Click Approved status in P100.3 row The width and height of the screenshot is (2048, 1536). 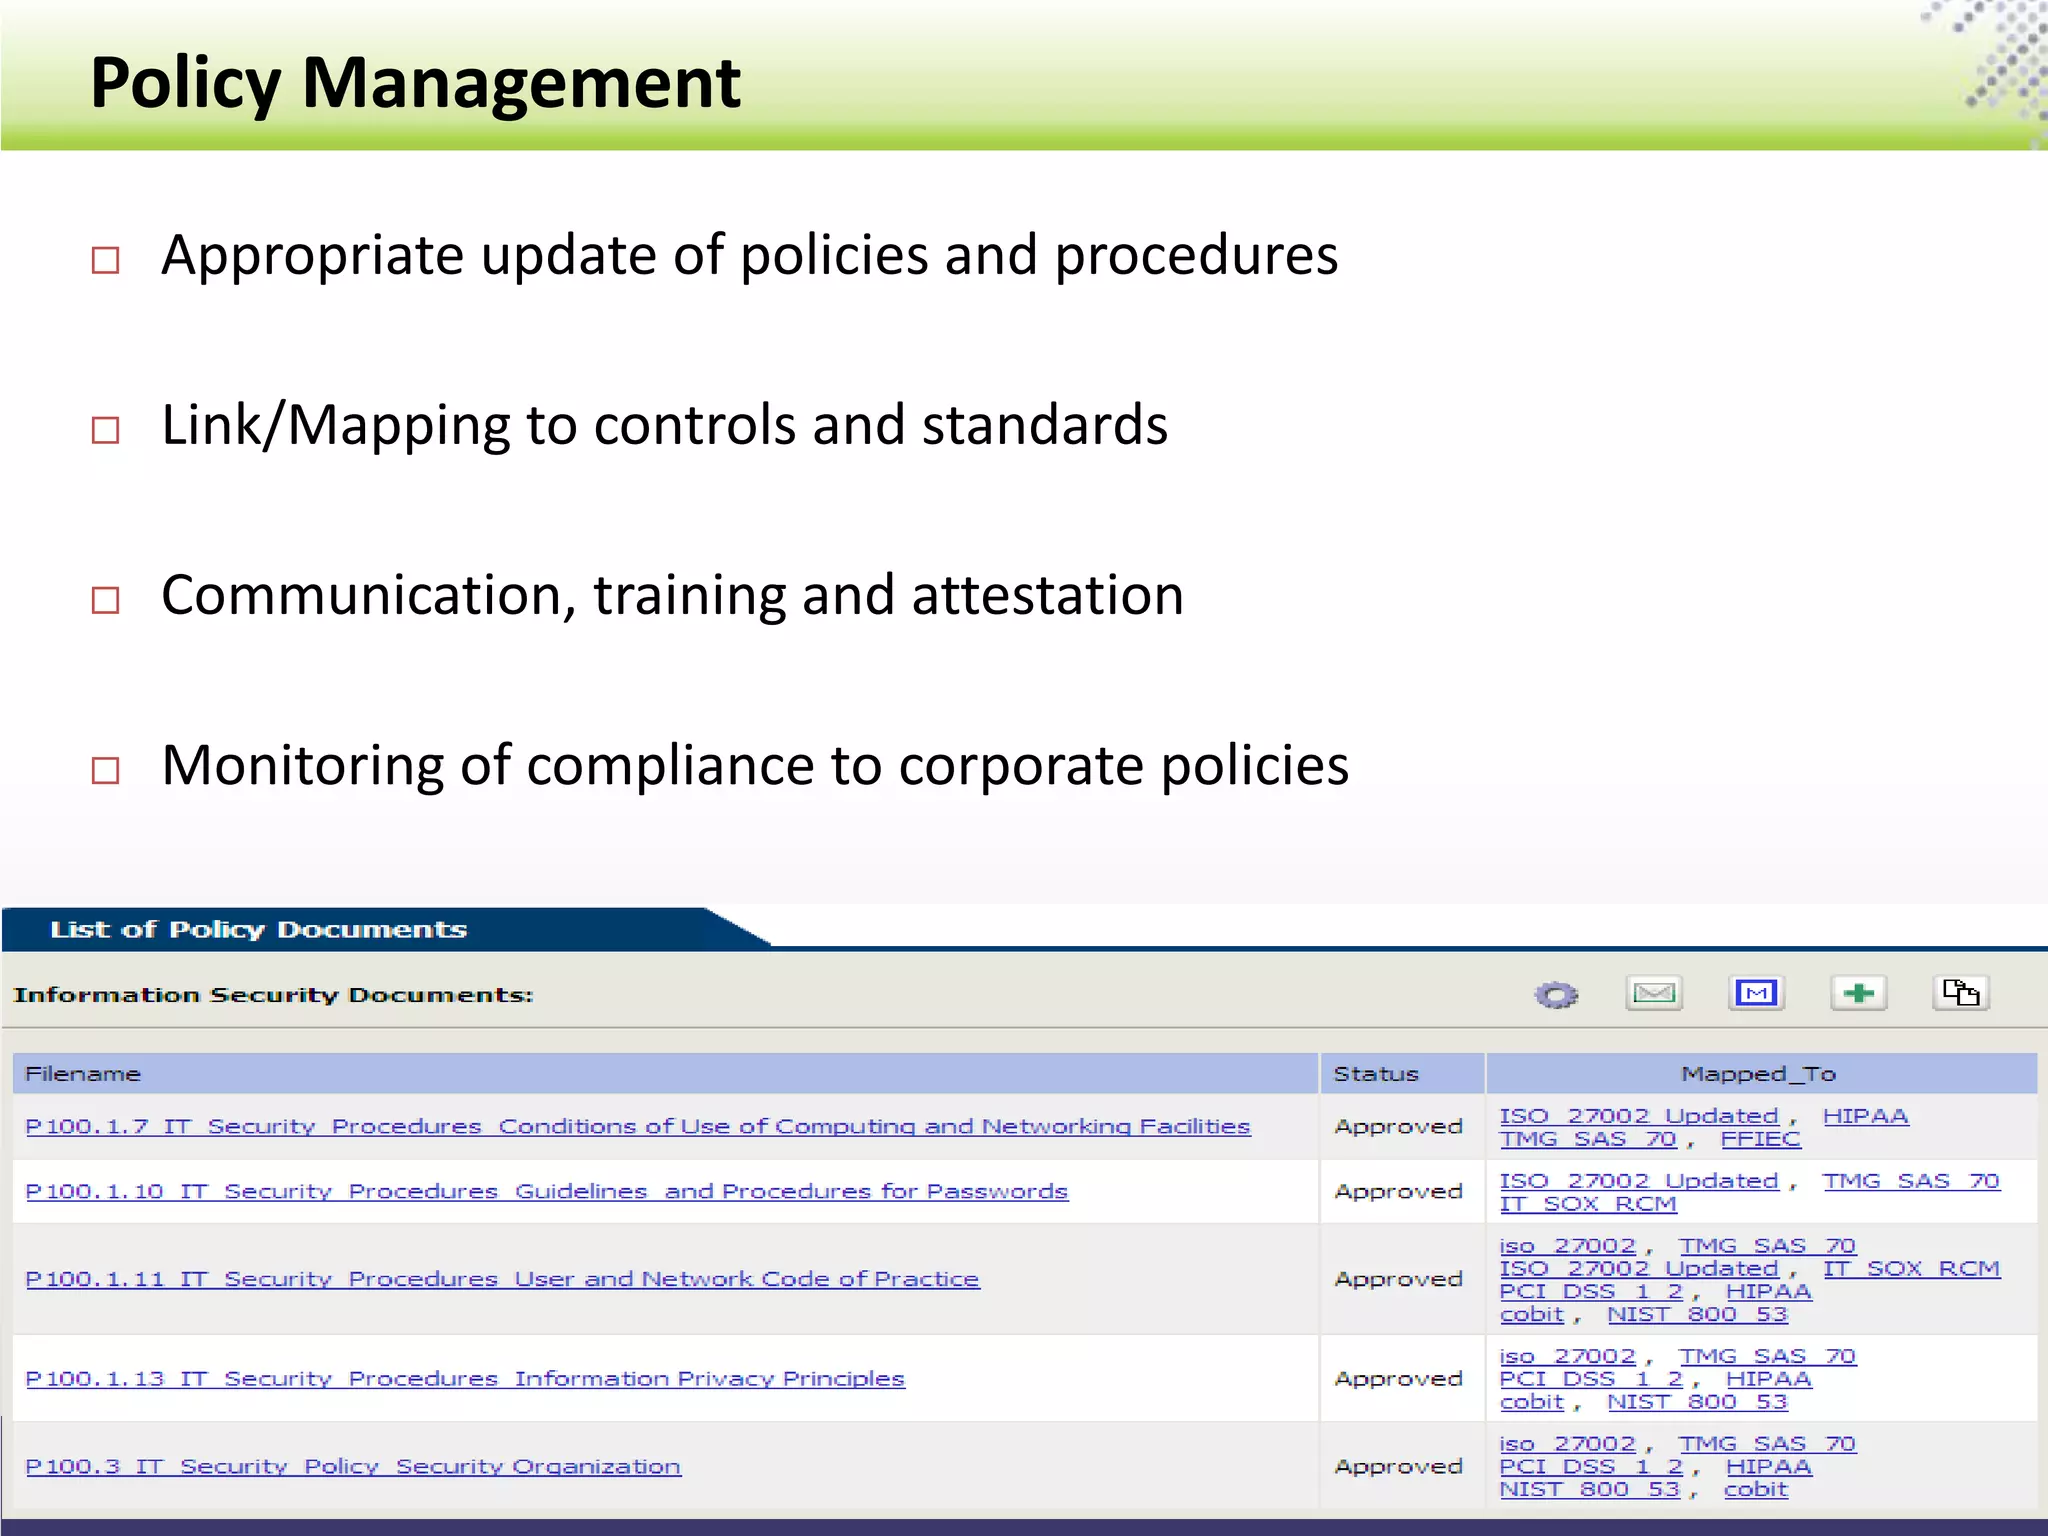(x=1398, y=1466)
